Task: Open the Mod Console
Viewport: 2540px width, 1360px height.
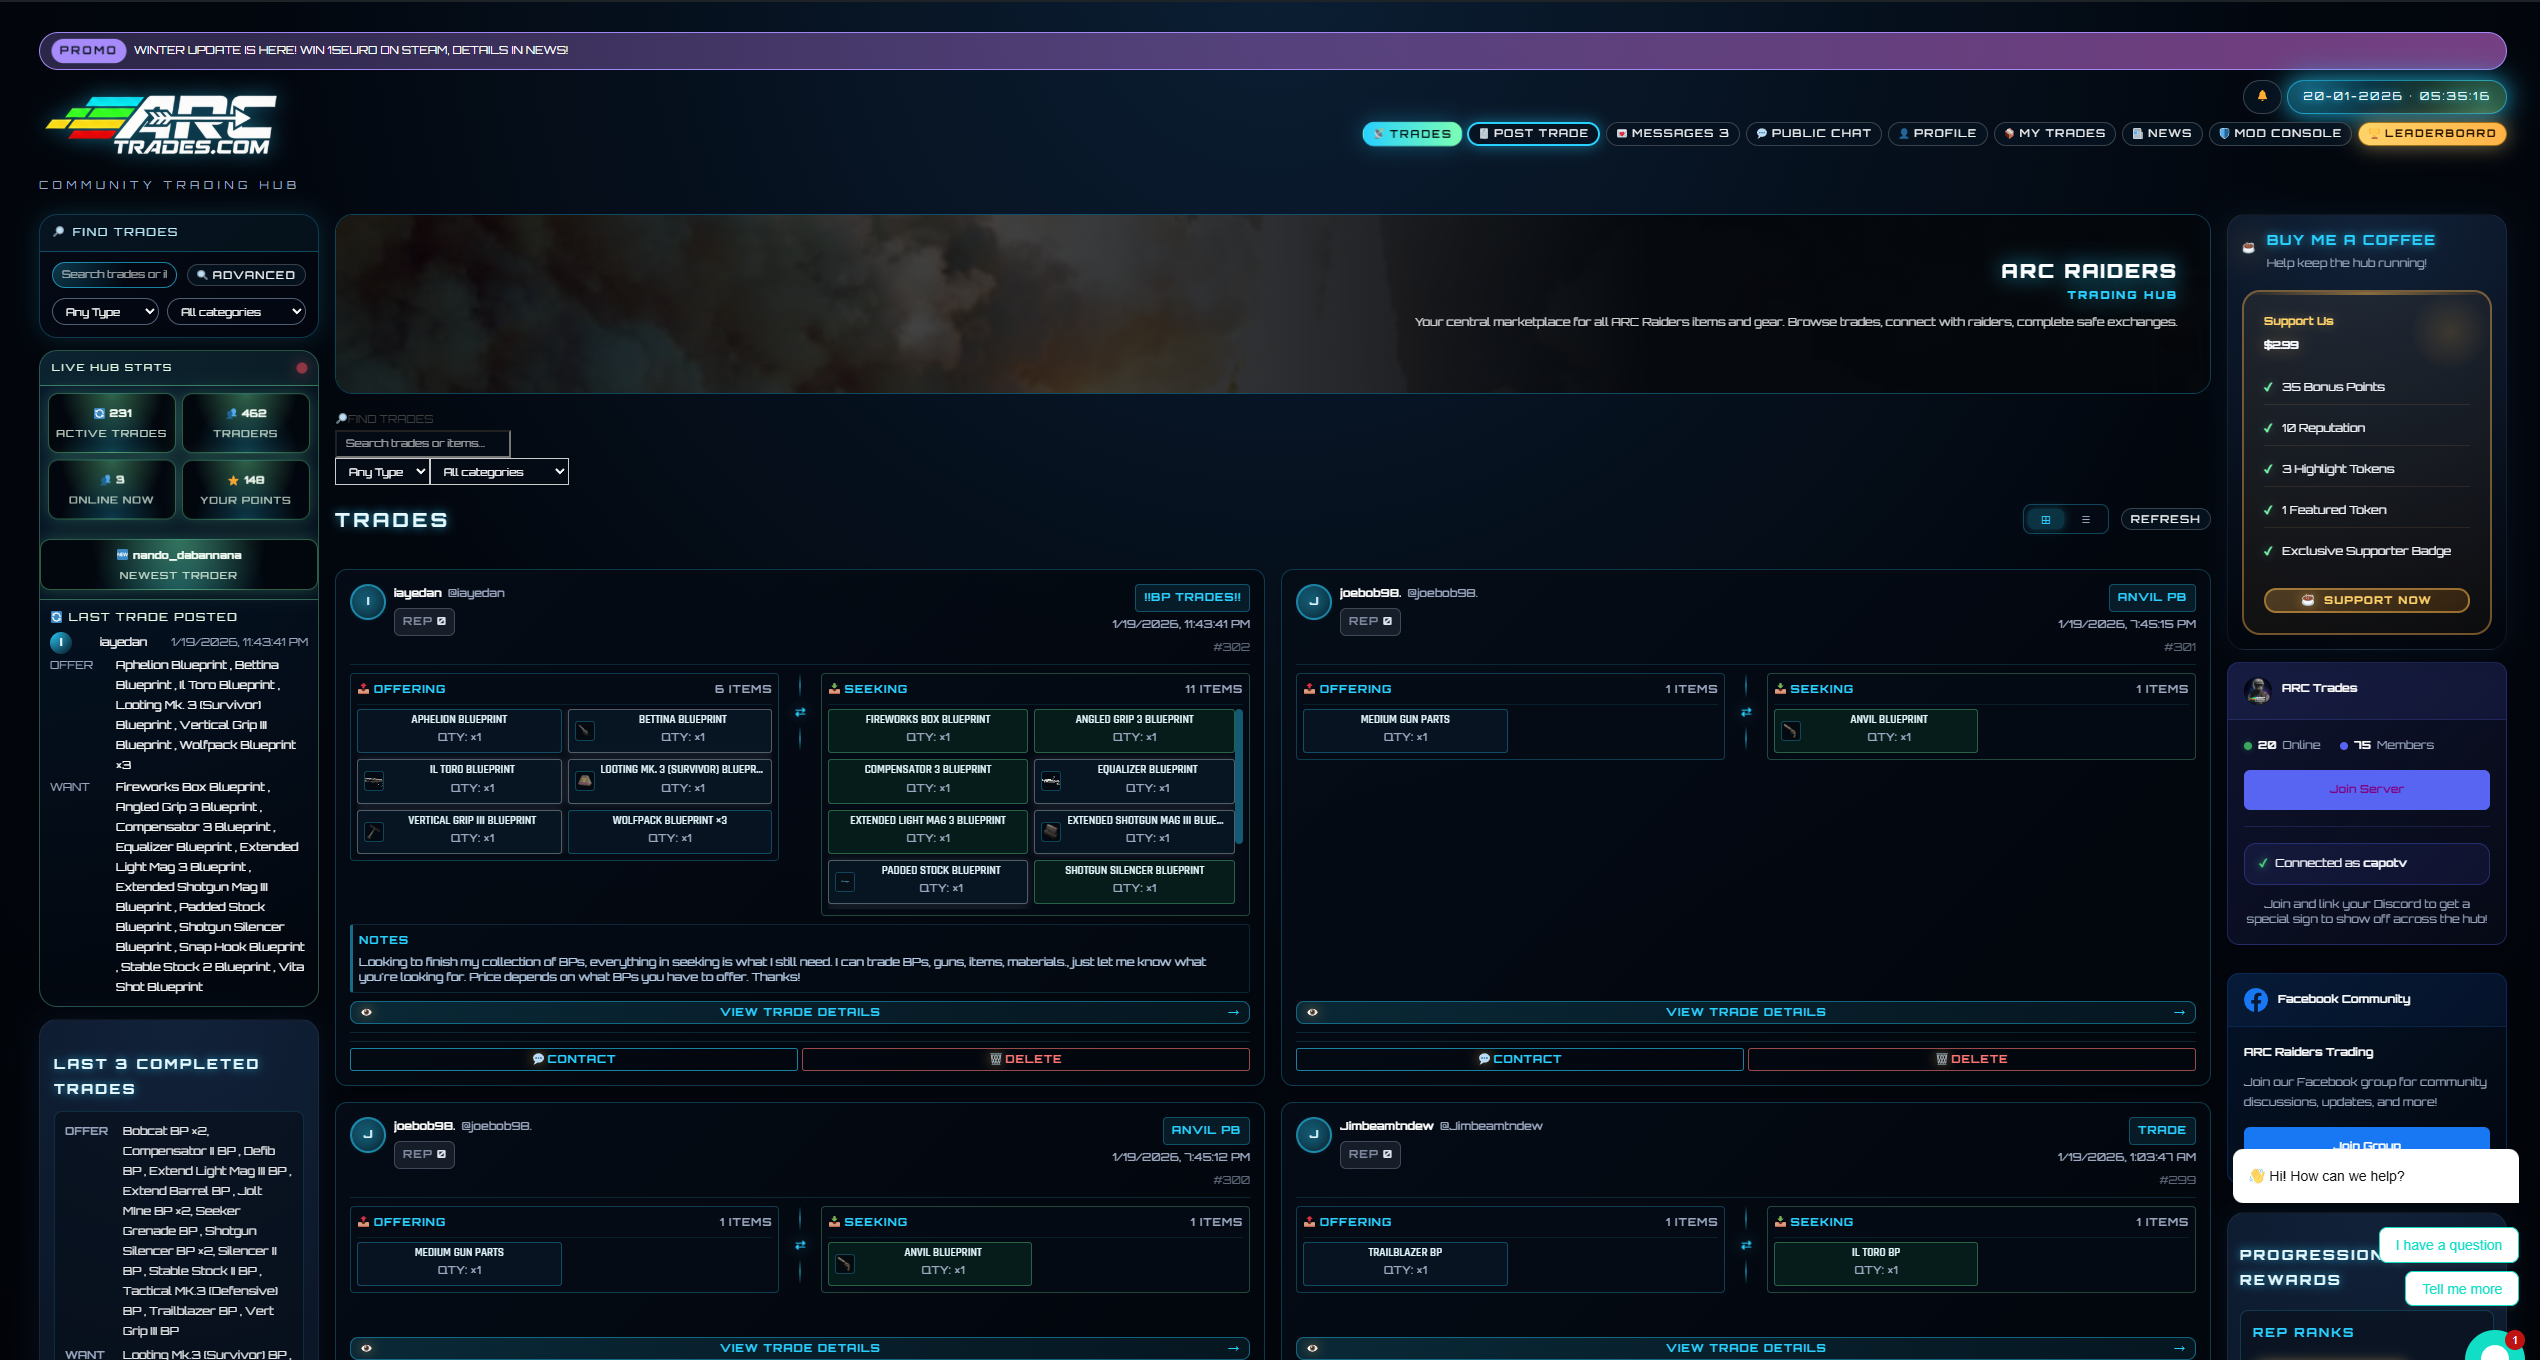Action: pyautogui.click(x=2280, y=133)
